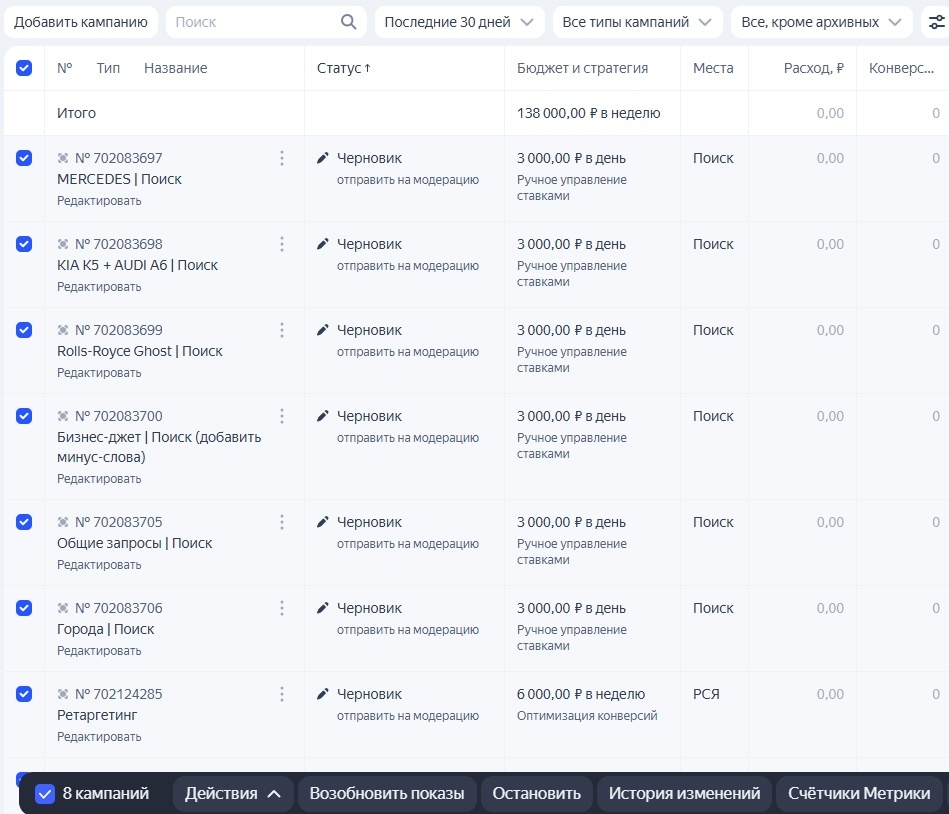Open История изменений
Screen dimensions: 949x814
685,793
